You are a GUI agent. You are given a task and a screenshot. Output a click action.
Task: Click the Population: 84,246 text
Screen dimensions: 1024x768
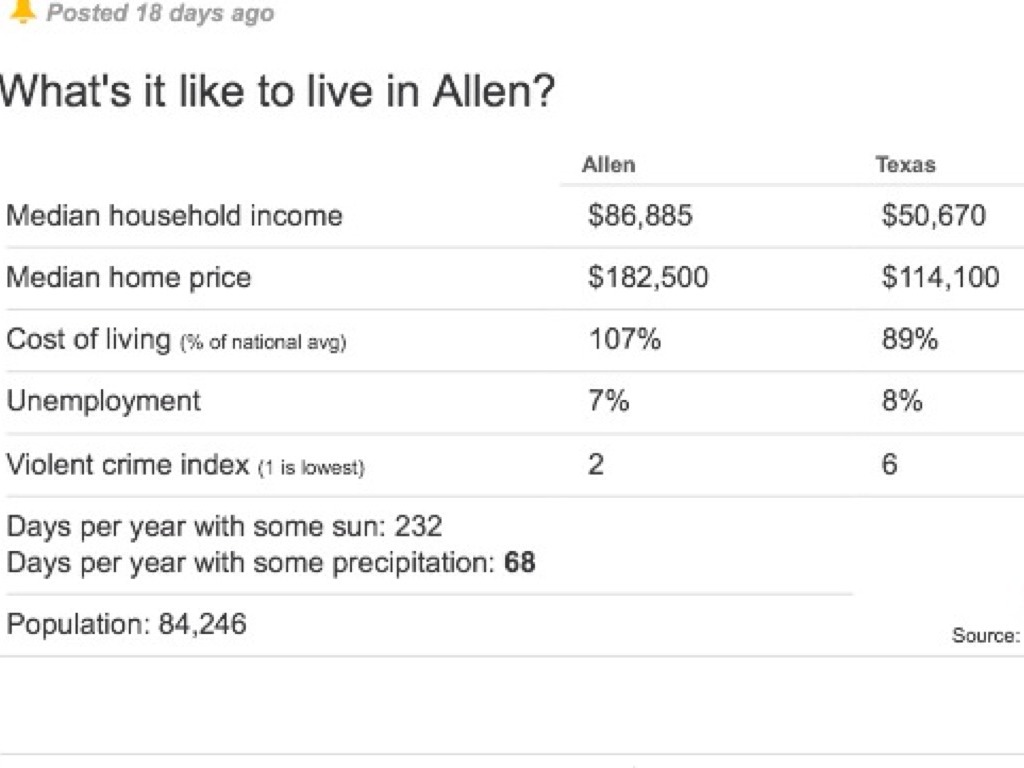[x=126, y=625]
